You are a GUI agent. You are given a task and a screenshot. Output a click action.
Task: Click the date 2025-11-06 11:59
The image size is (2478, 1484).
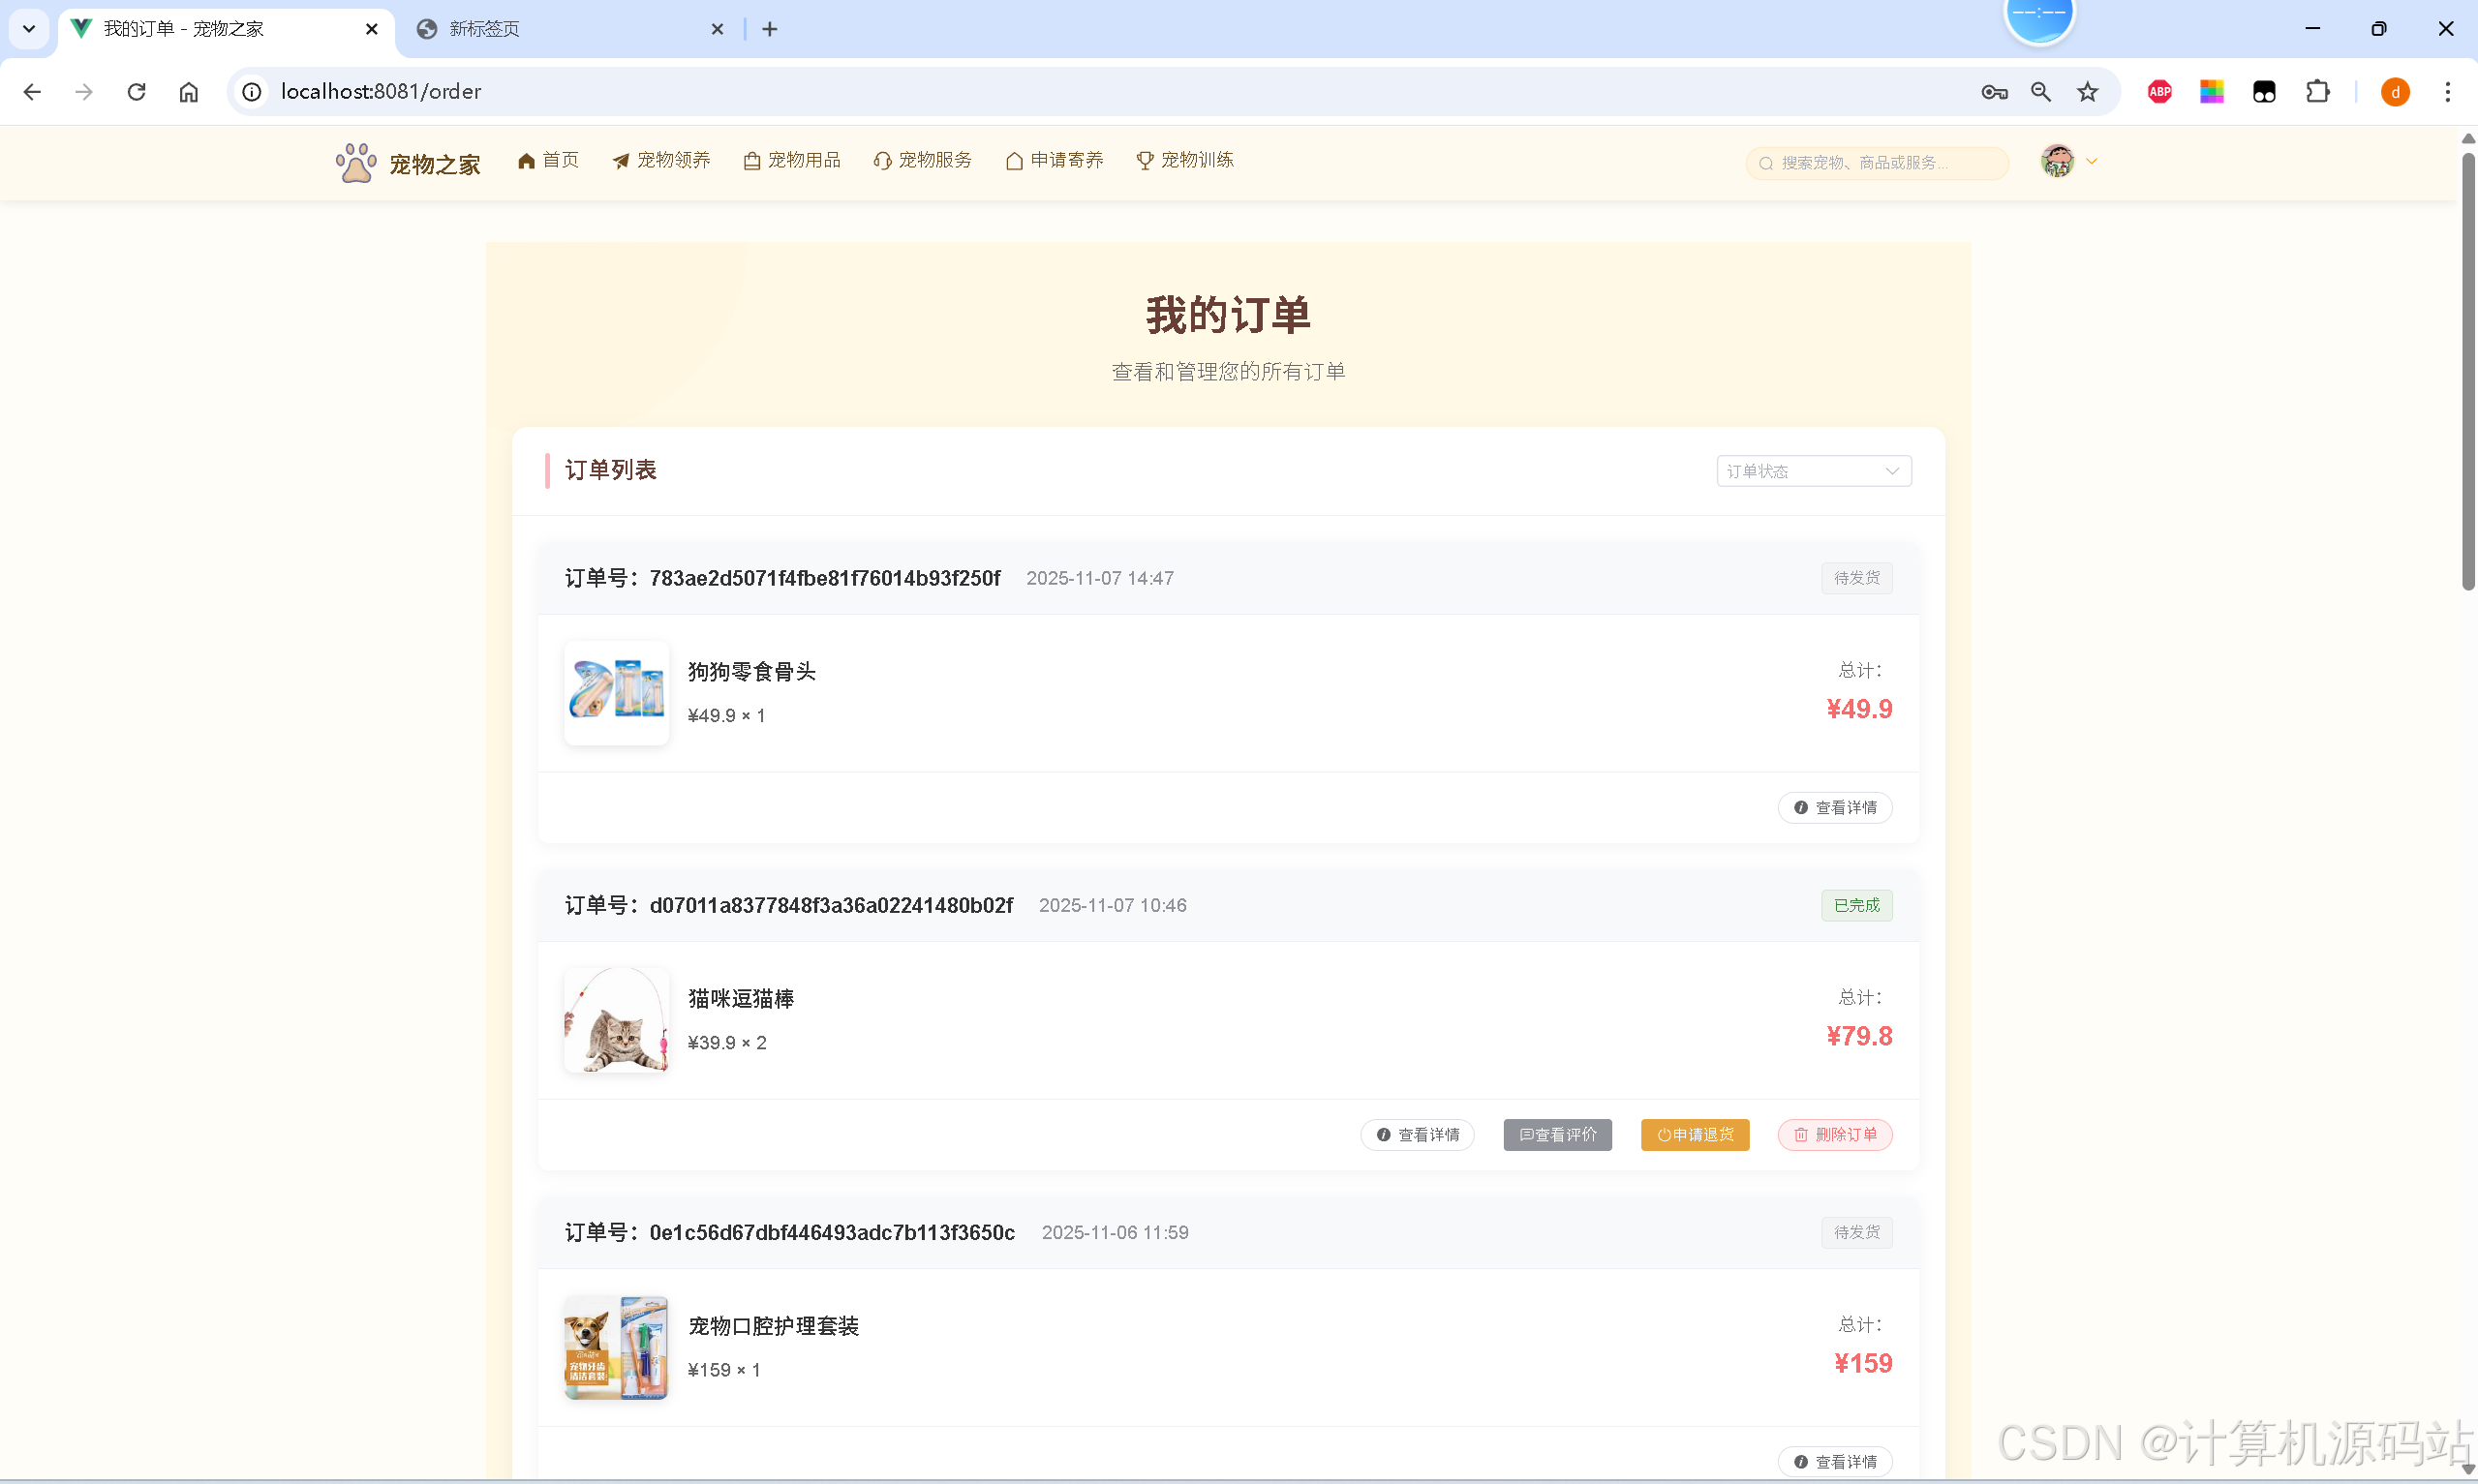[x=1115, y=1232]
